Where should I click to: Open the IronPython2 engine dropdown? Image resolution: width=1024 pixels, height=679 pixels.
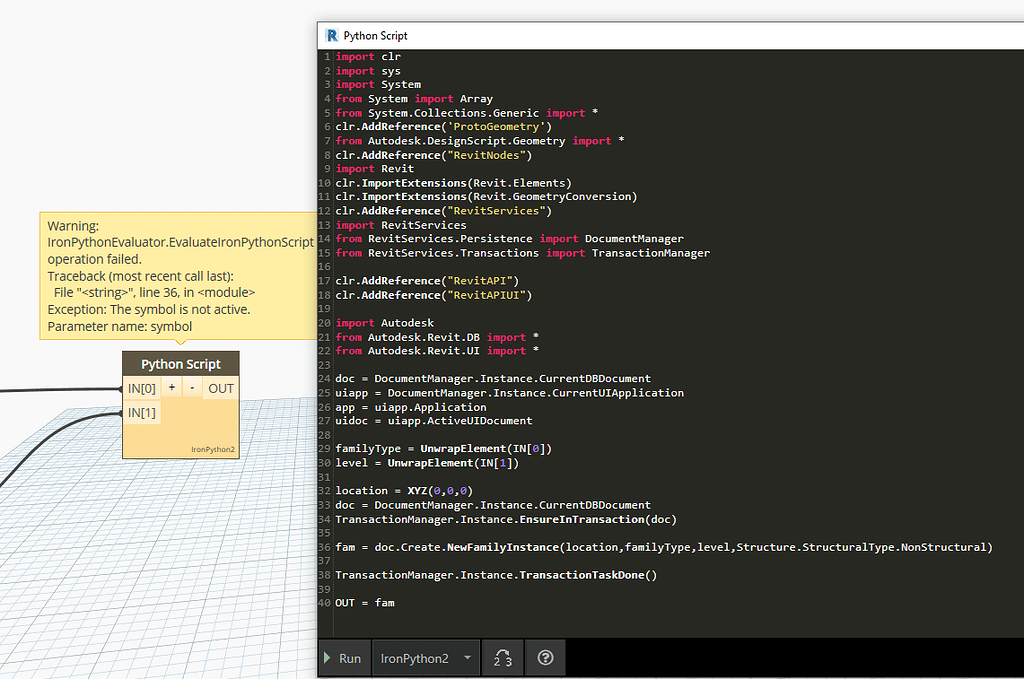click(x=420, y=658)
